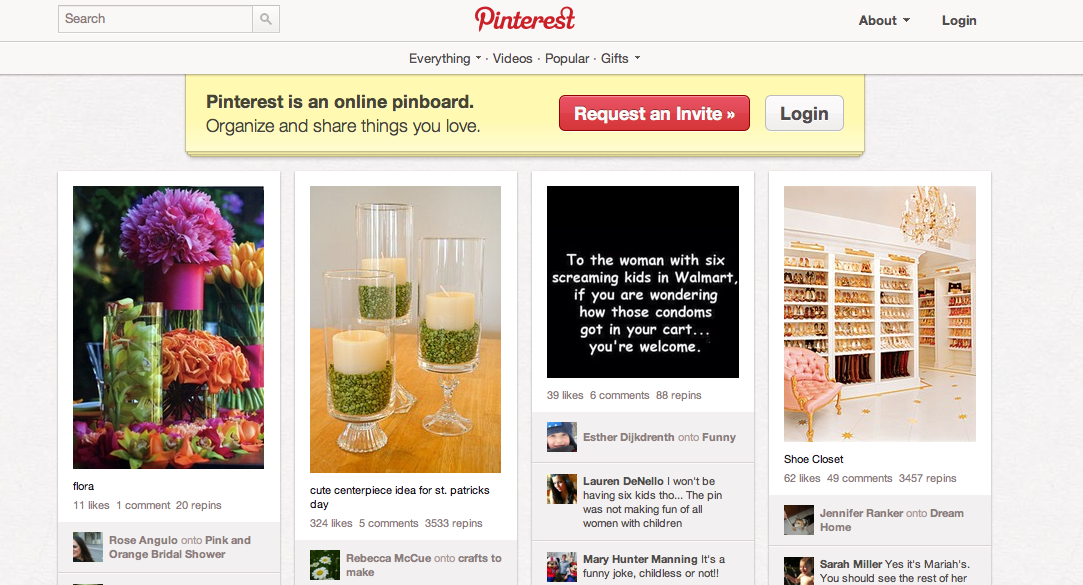Open the Gifts dropdown menu
This screenshot has width=1083, height=585.
point(620,59)
